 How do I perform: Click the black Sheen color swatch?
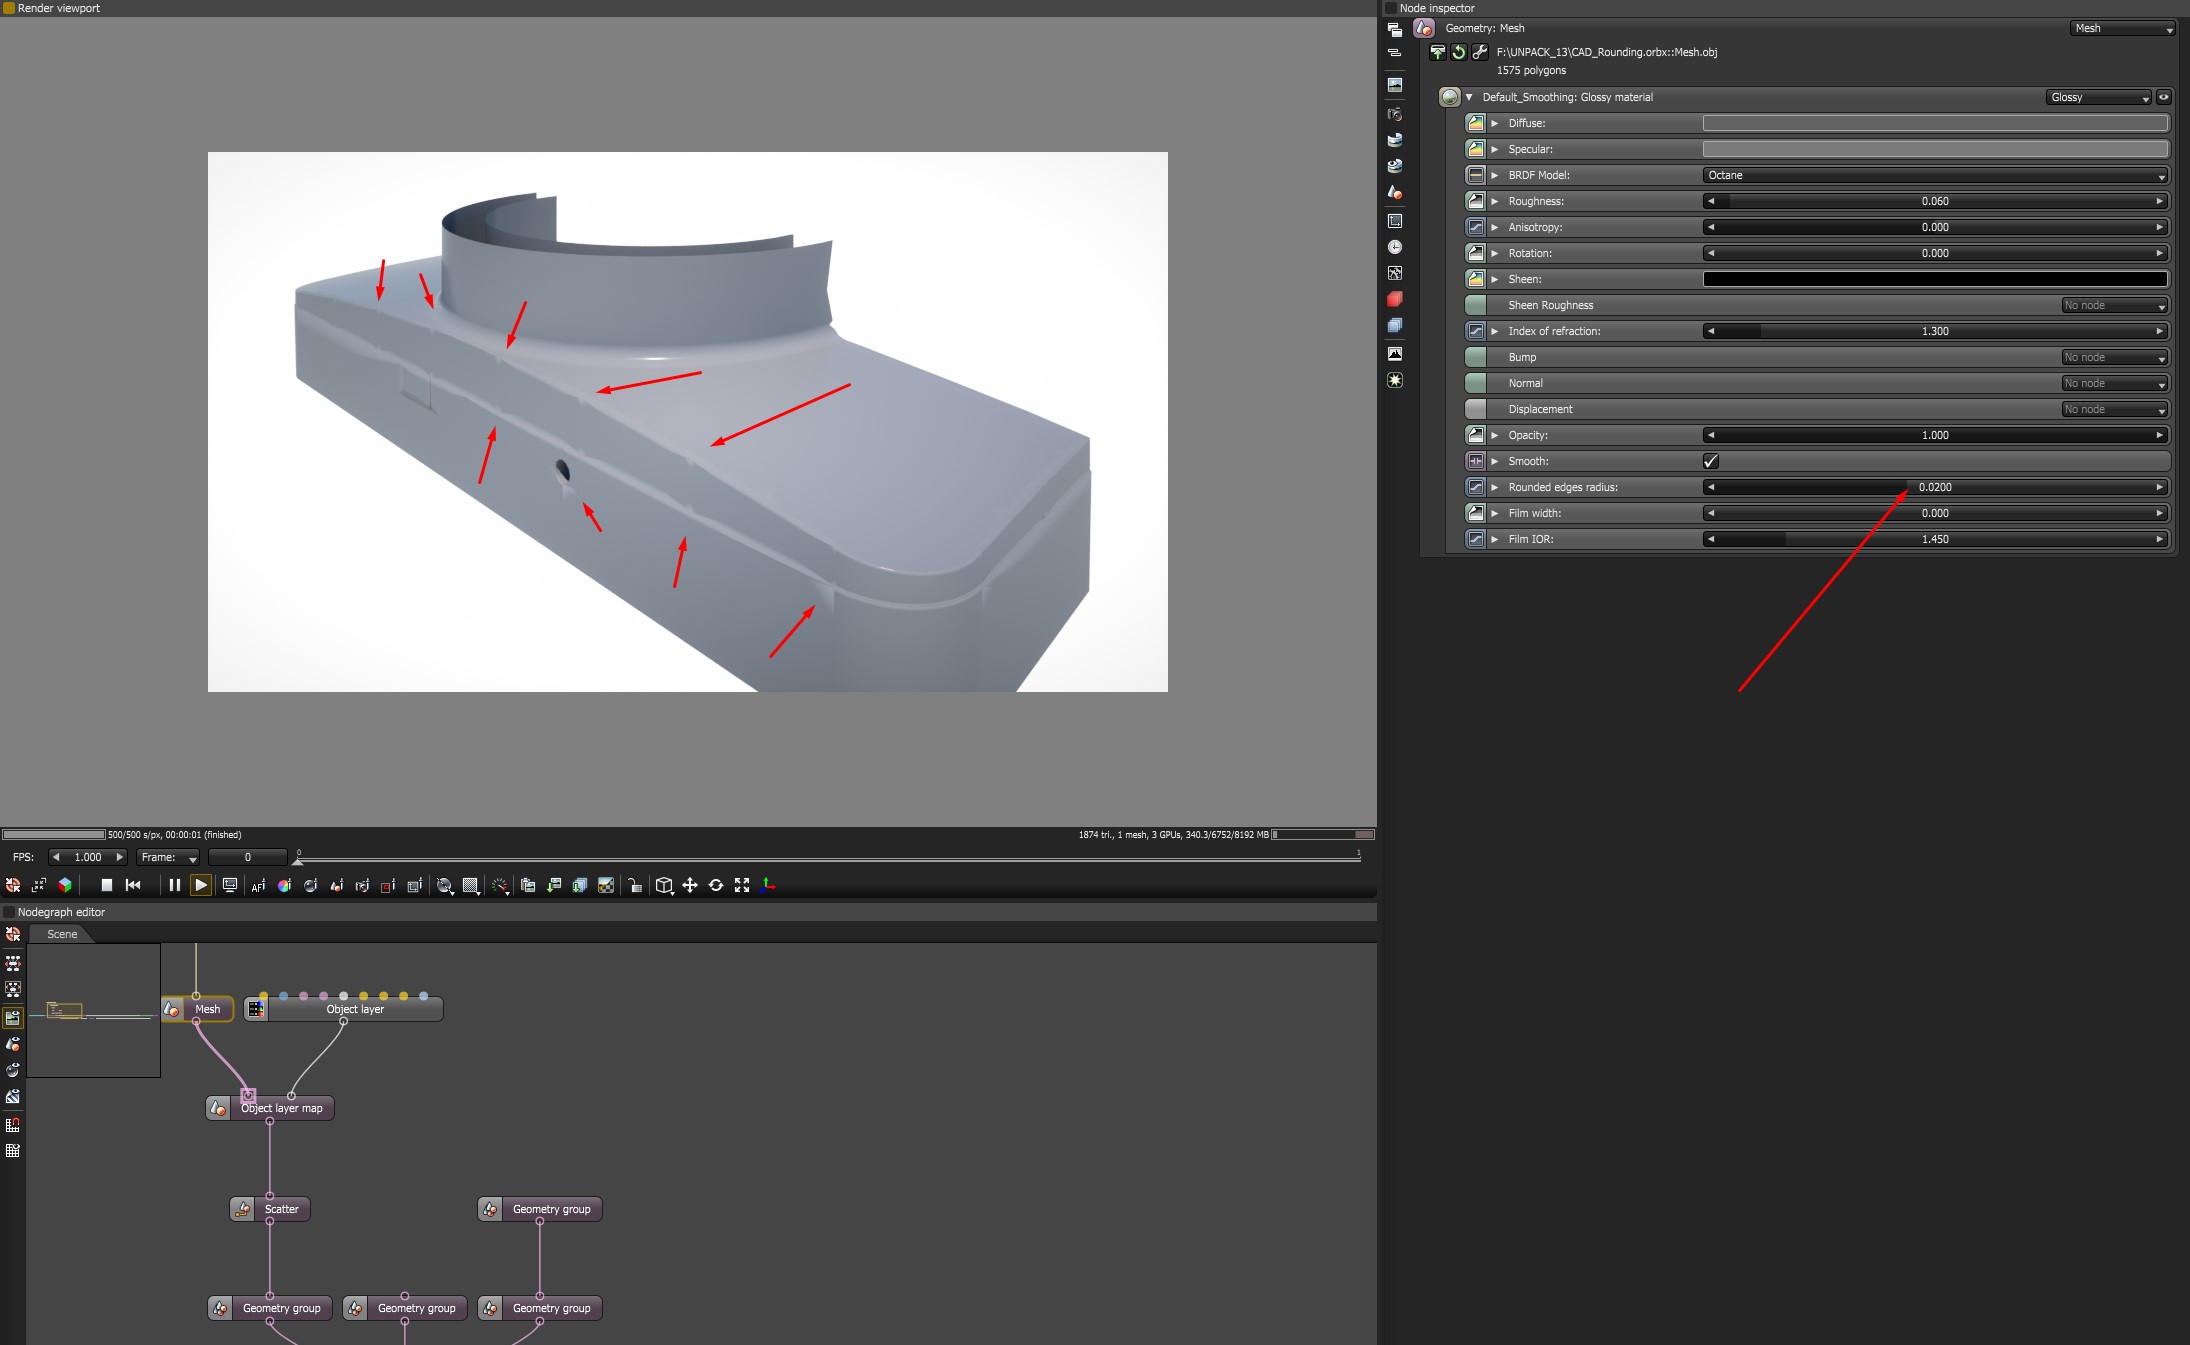(1935, 279)
